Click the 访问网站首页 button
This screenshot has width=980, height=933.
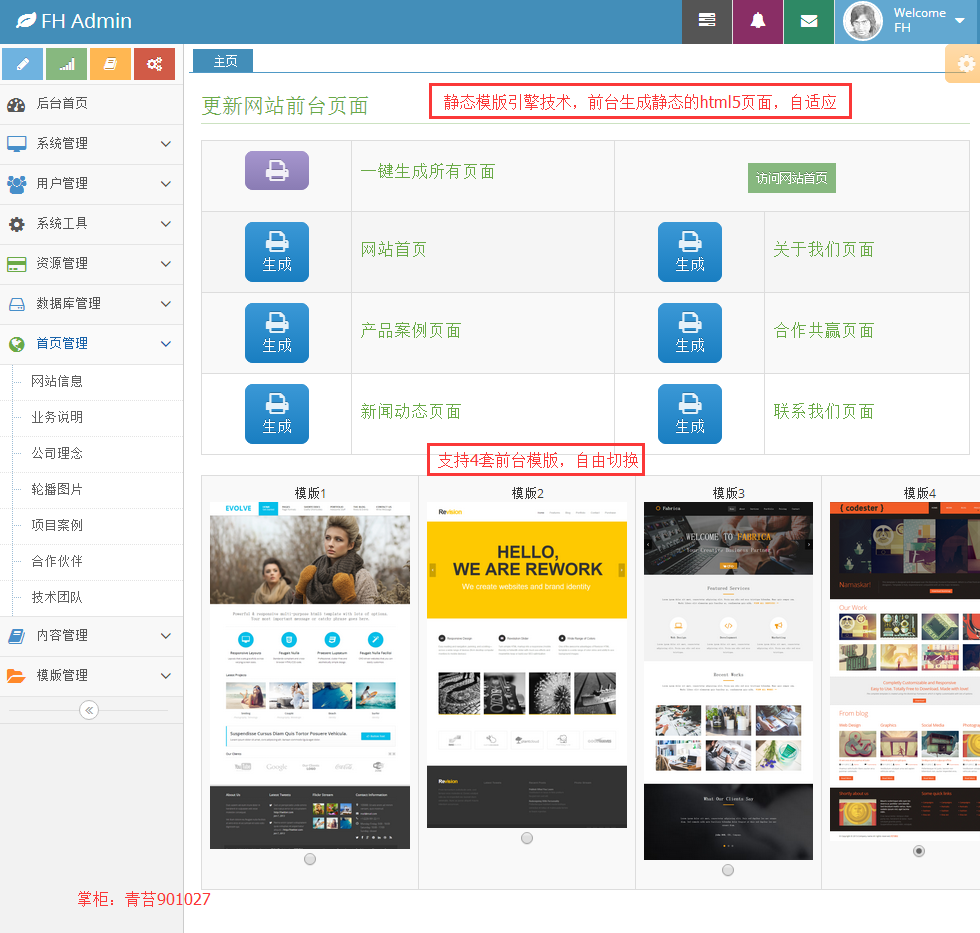[791, 178]
